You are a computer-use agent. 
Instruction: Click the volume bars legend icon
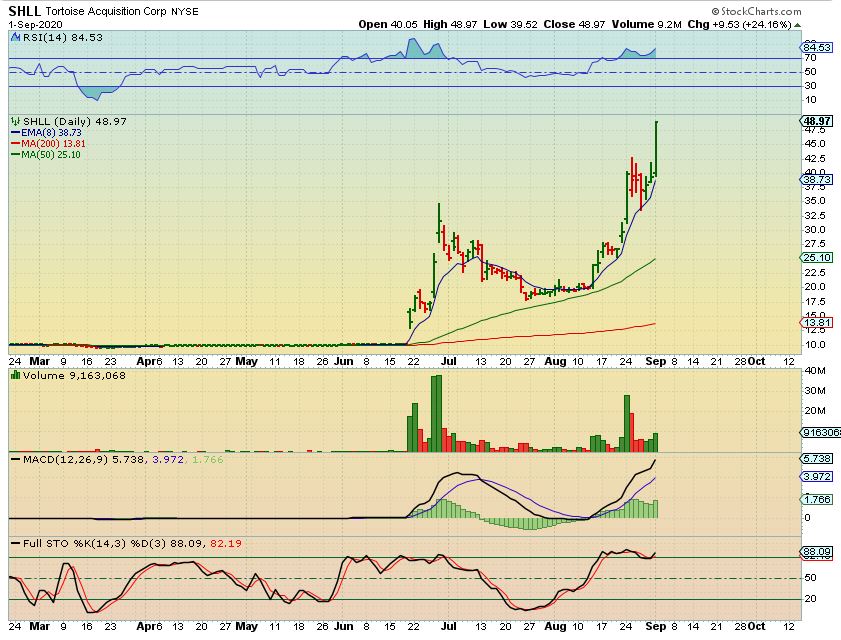15,376
